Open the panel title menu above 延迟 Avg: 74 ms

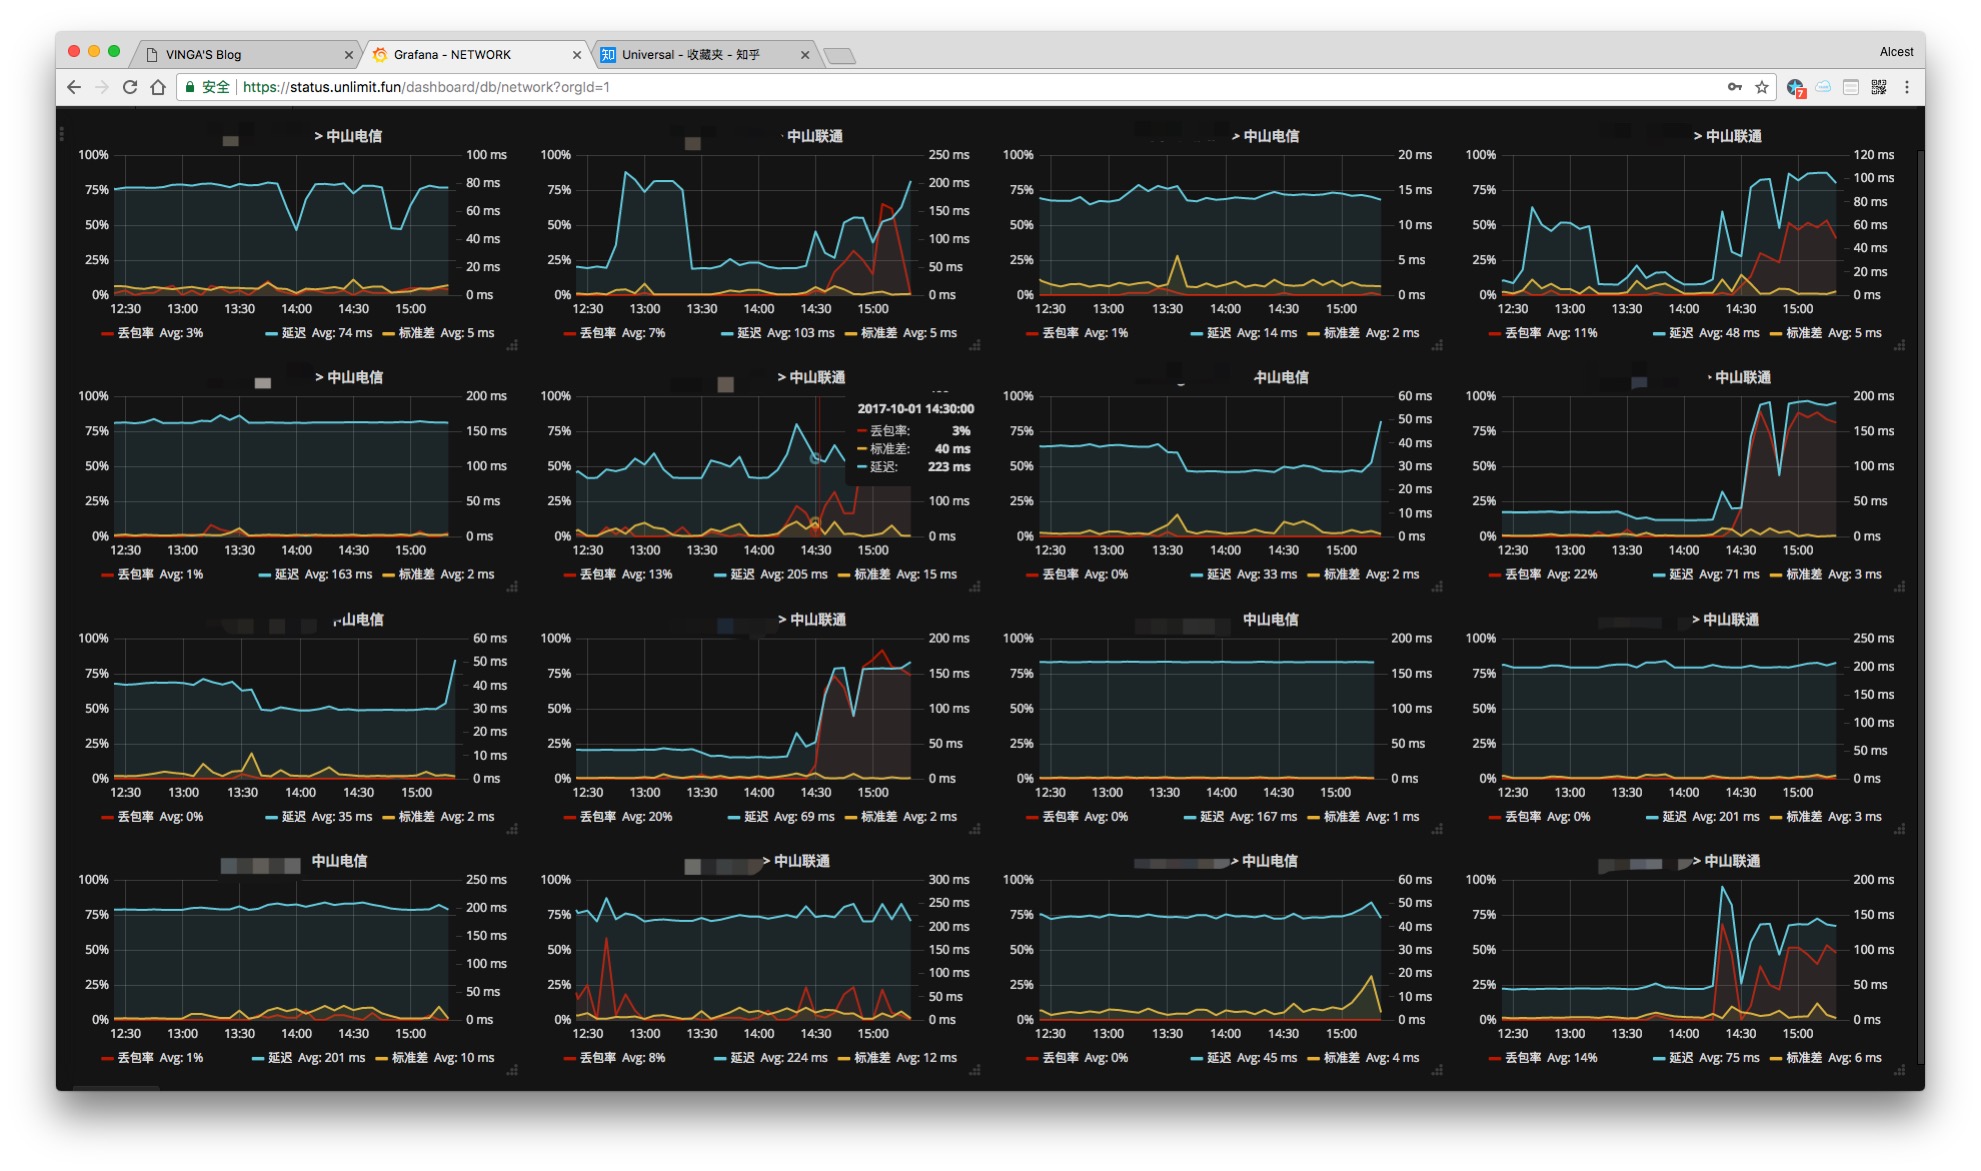348,136
